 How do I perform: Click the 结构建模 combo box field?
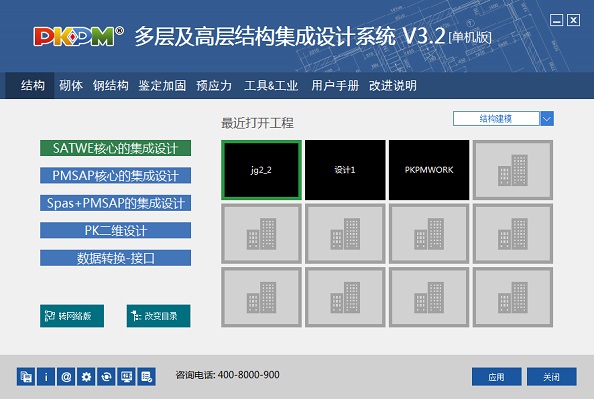point(496,119)
